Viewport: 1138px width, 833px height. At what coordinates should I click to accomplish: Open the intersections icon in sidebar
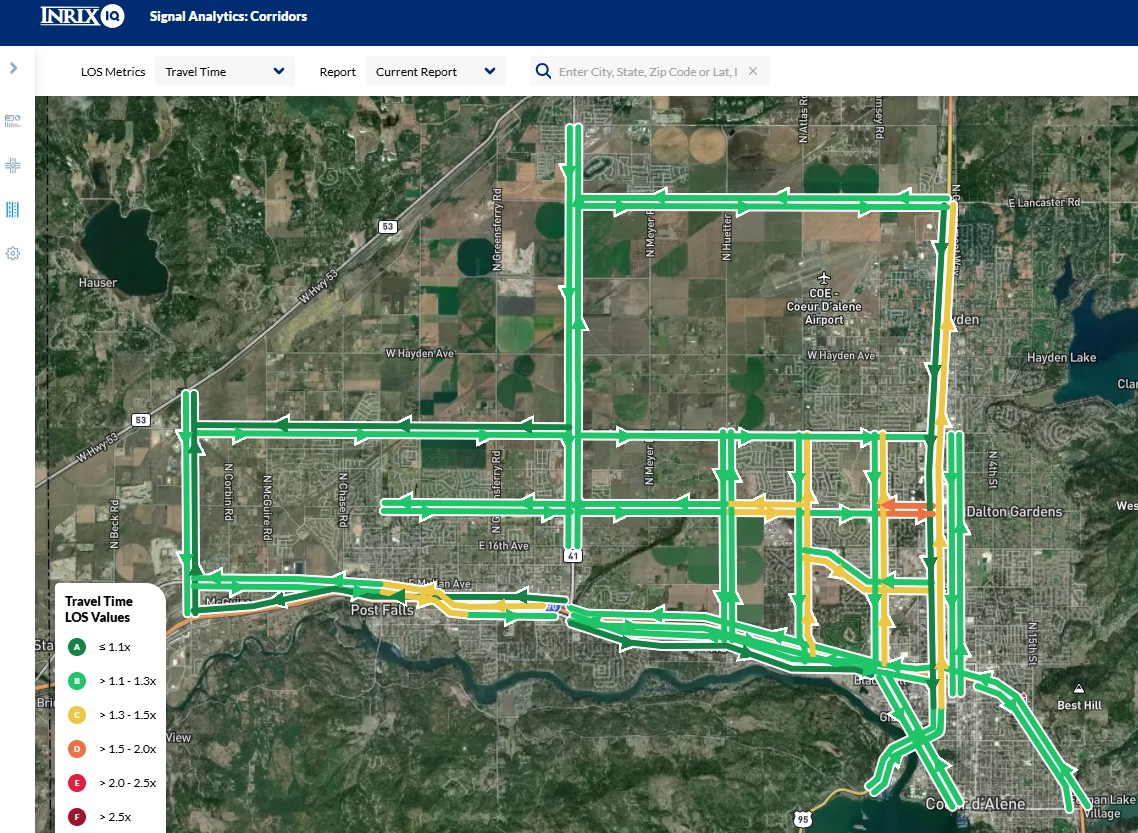click(13, 165)
